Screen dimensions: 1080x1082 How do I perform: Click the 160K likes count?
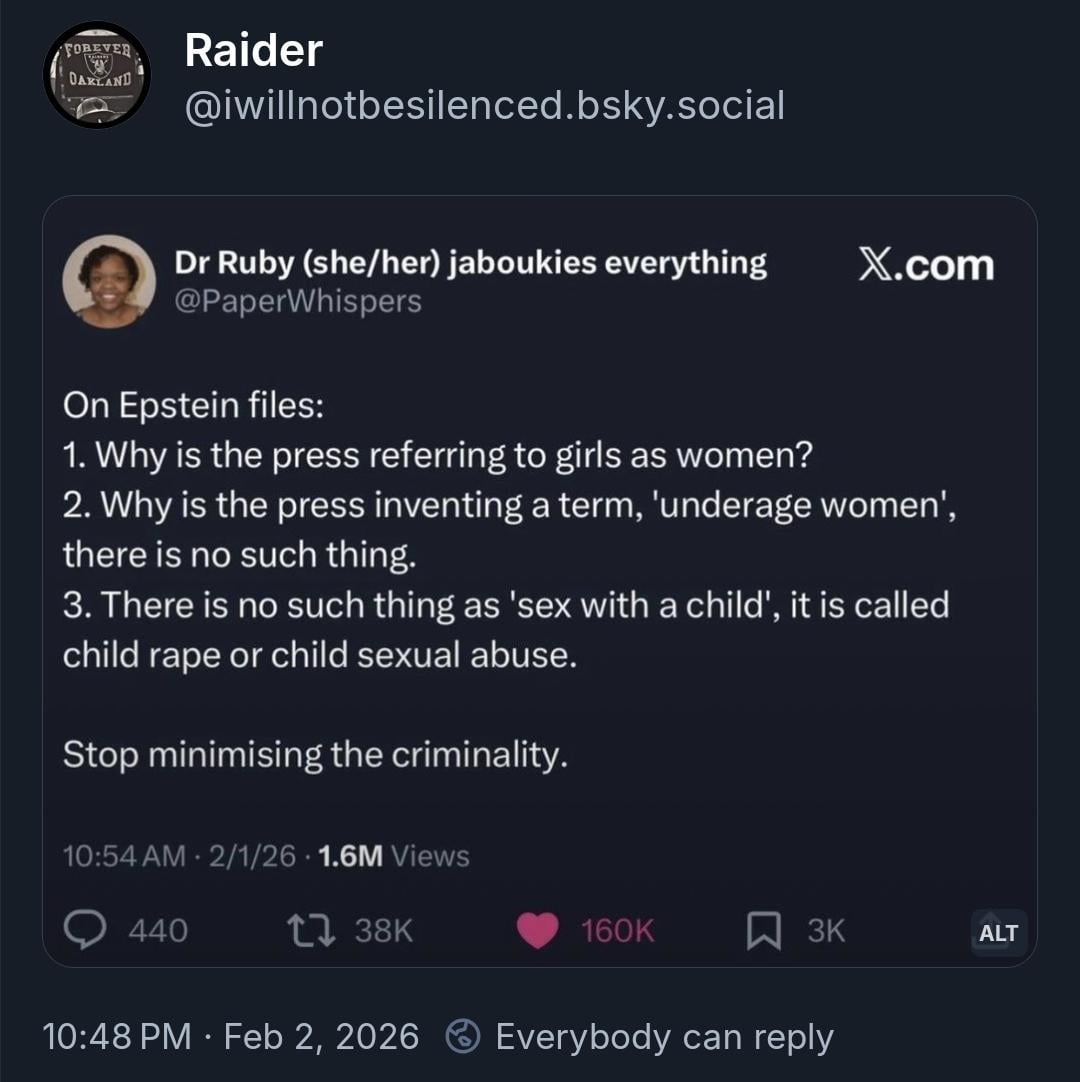point(617,931)
